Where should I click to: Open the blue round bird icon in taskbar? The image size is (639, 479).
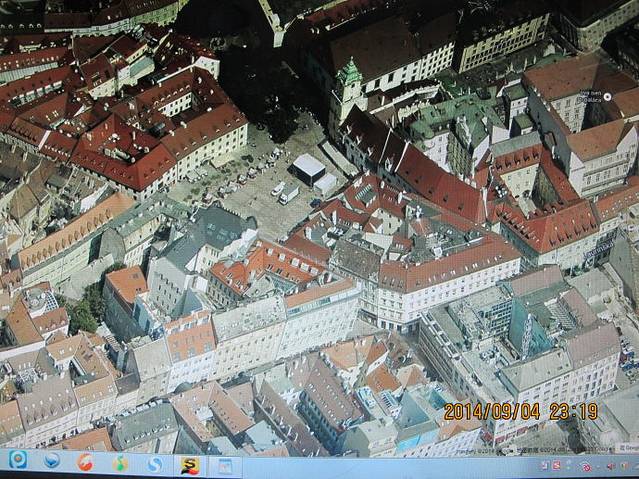[51, 461]
